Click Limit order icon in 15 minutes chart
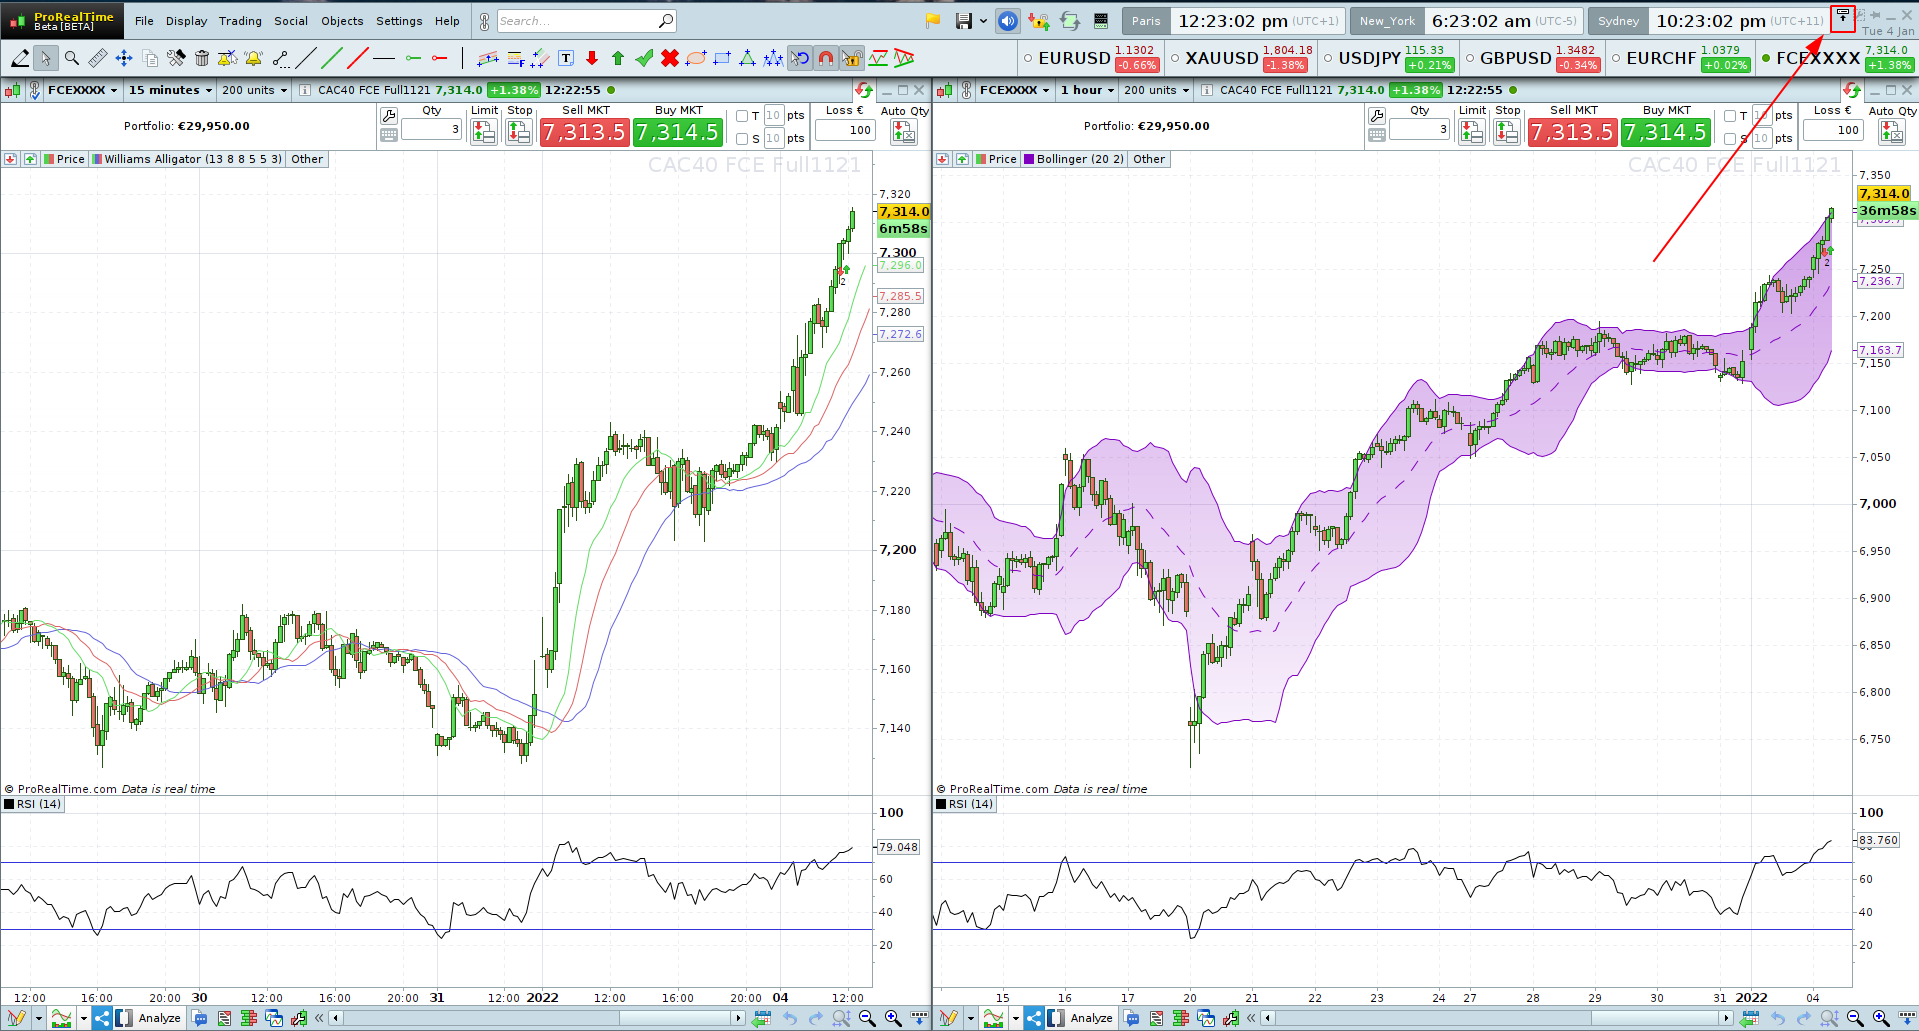Viewport: 1919px width, 1031px height. (484, 131)
